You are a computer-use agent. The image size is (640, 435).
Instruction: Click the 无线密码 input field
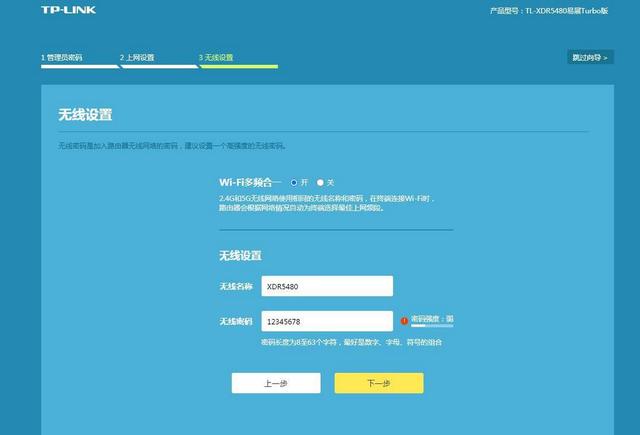tap(327, 321)
